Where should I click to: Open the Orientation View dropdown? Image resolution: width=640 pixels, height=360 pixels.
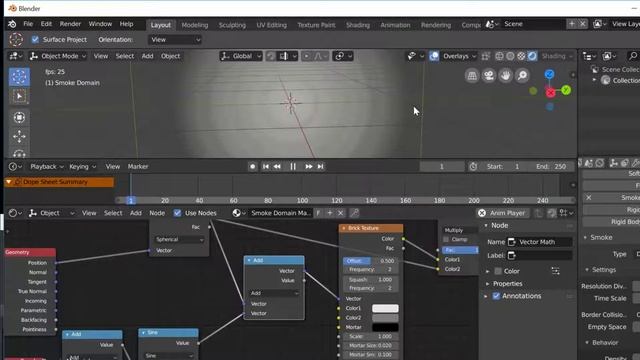pyautogui.click(x=175, y=40)
